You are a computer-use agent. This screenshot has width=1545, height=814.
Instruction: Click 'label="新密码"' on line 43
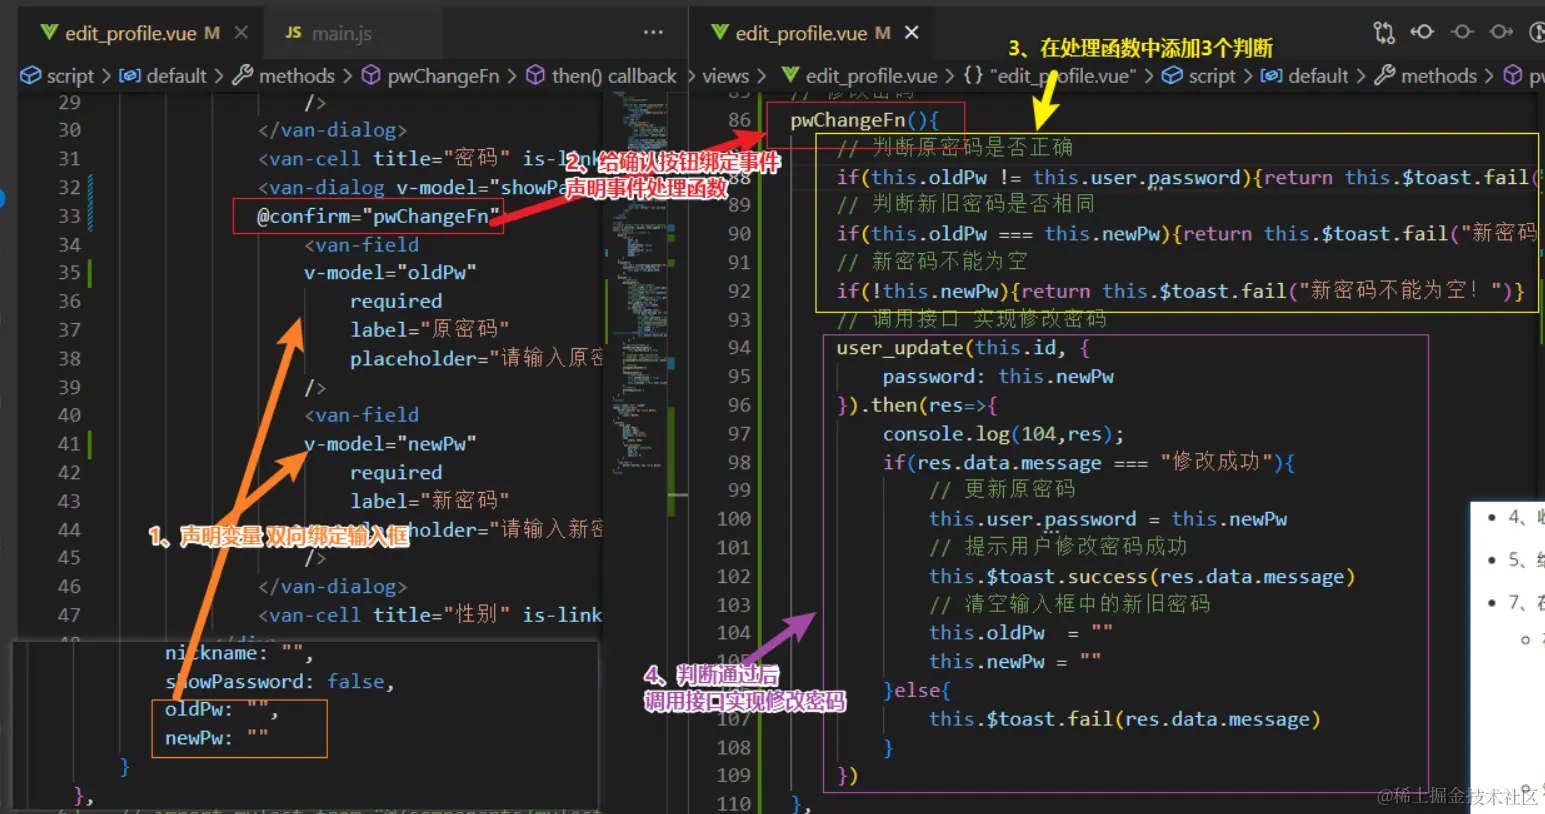(x=429, y=500)
